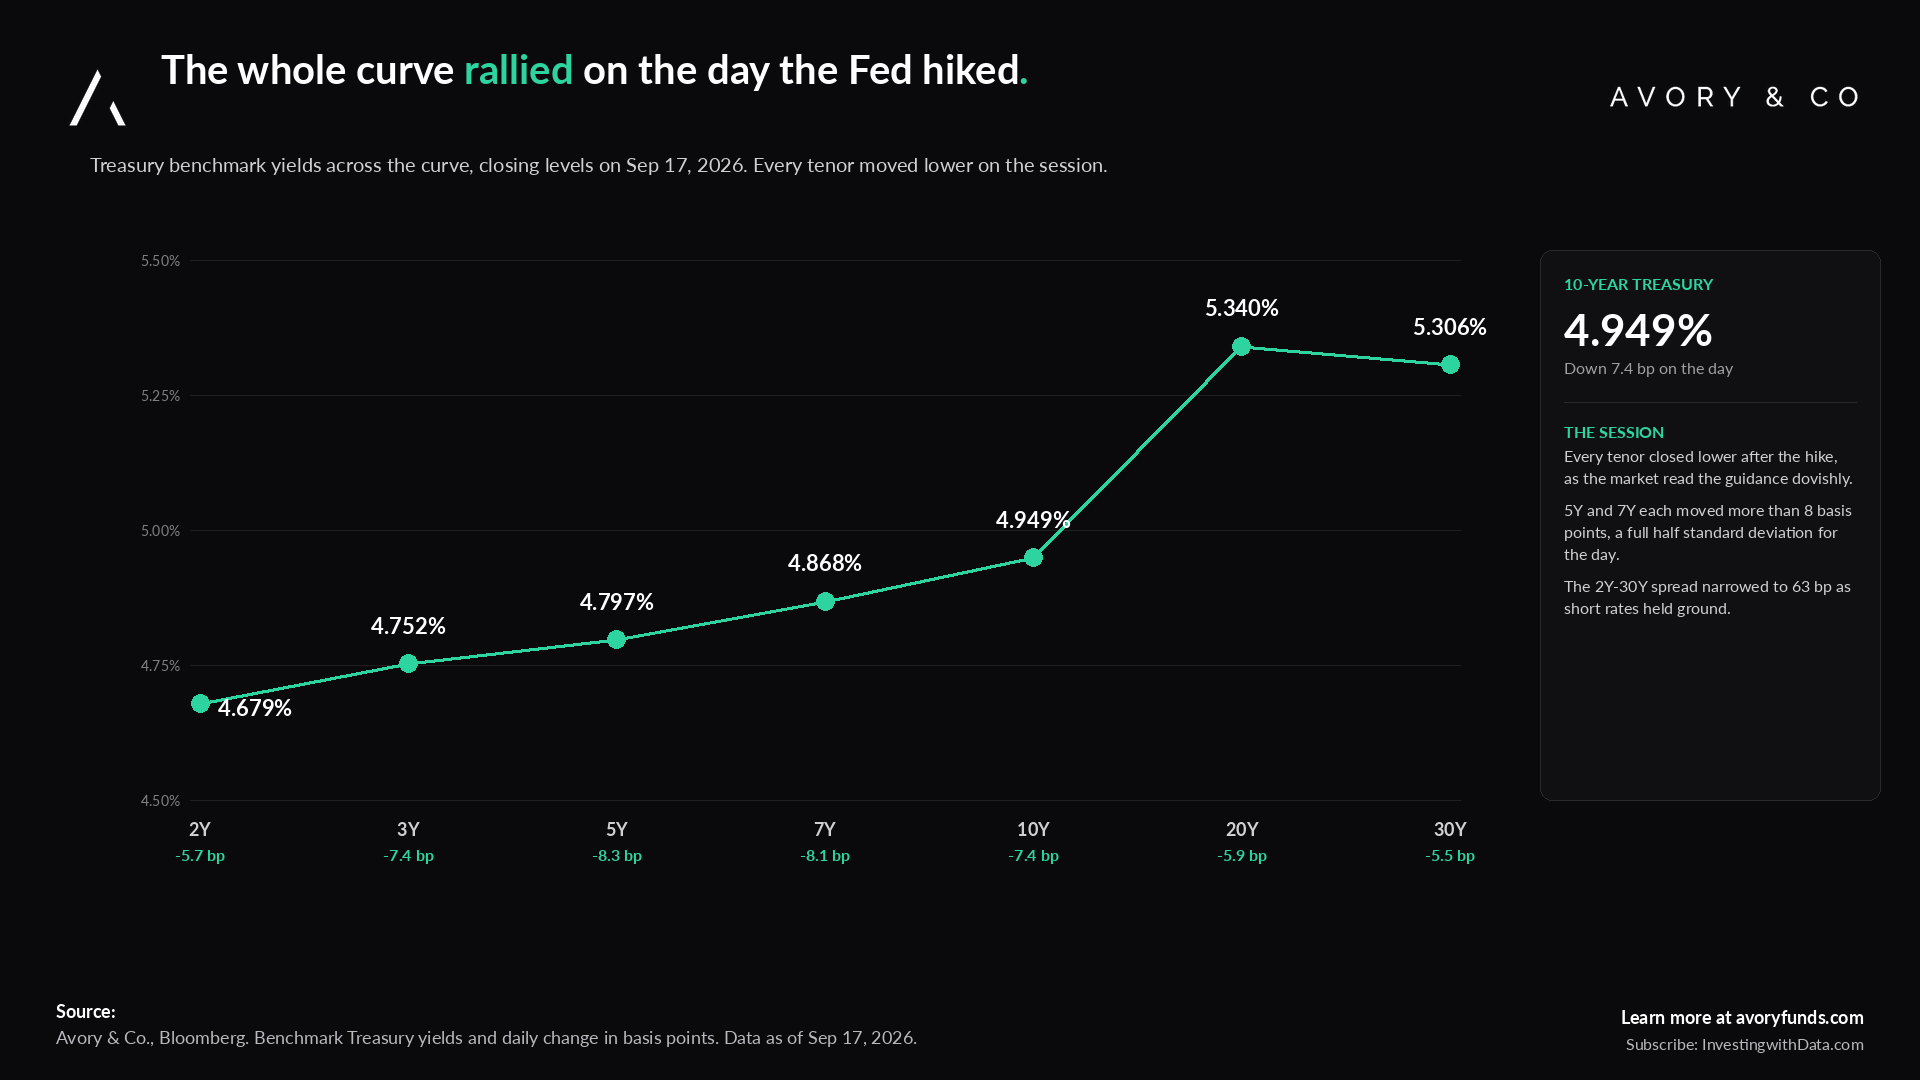This screenshot has width=1920, height=1080.
Task: Click the 5.340% value label
Action: click(x=1242, y=308)
